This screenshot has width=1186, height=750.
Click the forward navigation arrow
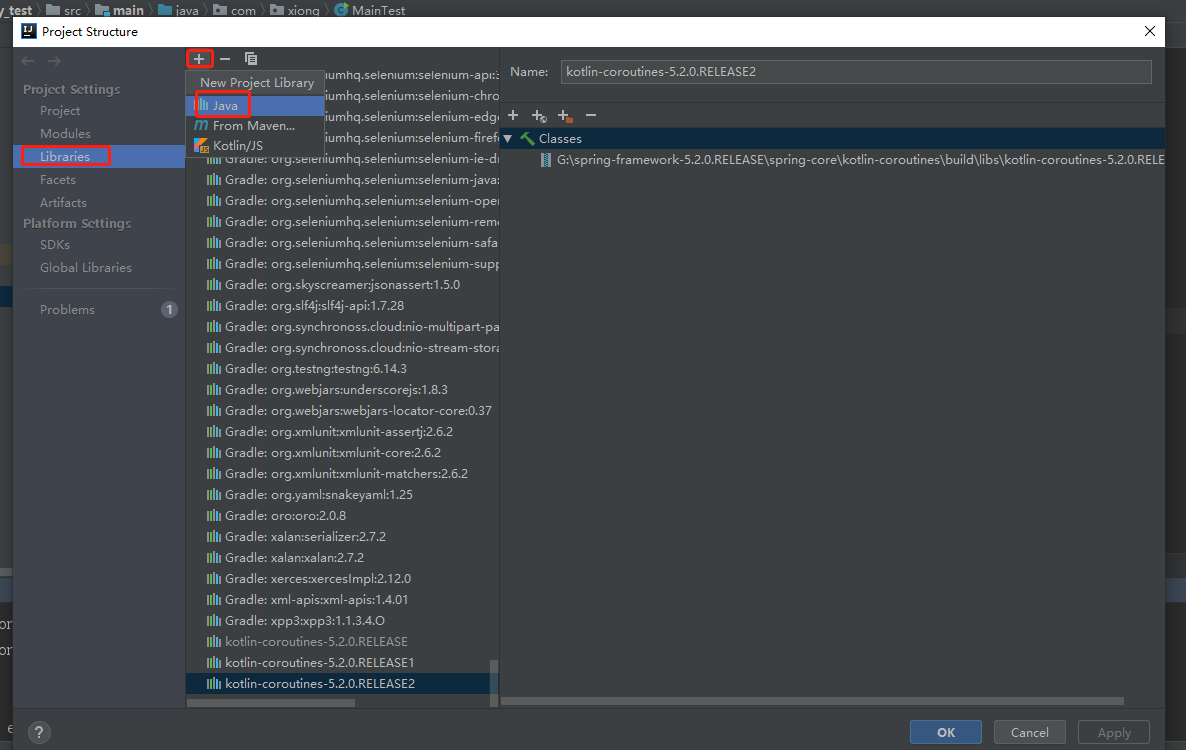pos(54,60)
